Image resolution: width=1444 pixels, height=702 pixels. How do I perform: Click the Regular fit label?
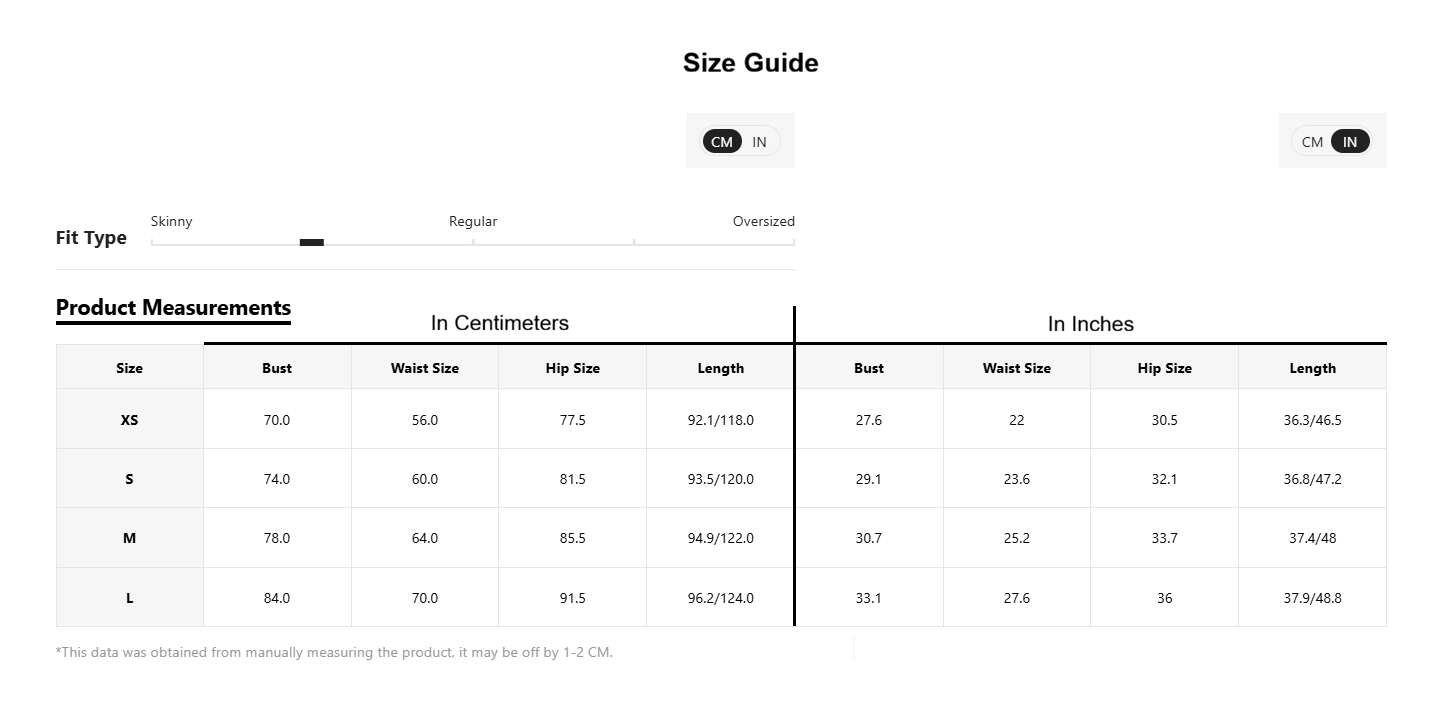coord(473,221)
